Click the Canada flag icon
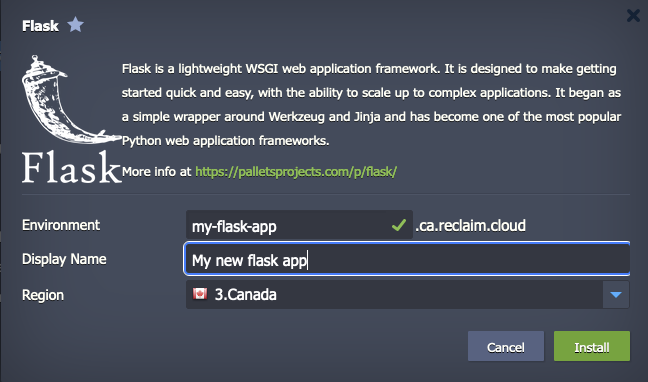The width and height of the screenshot is (648, 382). [200, 294]
